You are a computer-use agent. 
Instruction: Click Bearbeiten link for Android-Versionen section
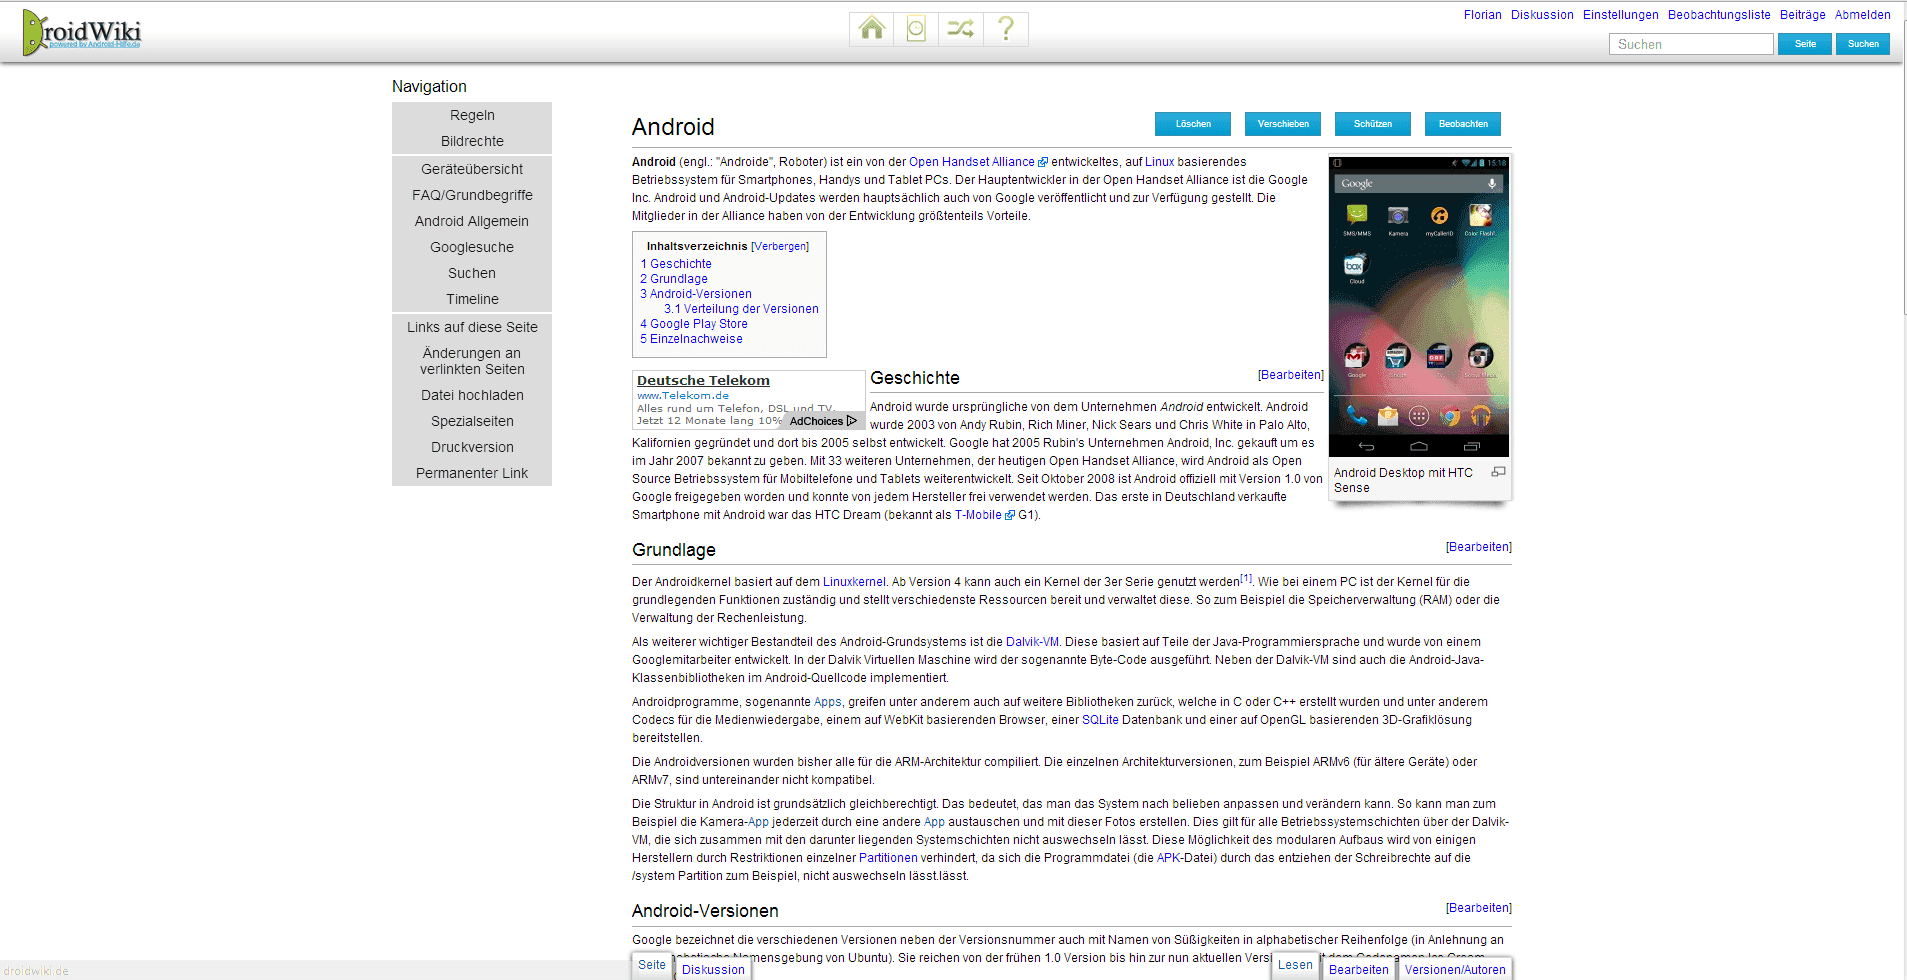click(1478, 908)
